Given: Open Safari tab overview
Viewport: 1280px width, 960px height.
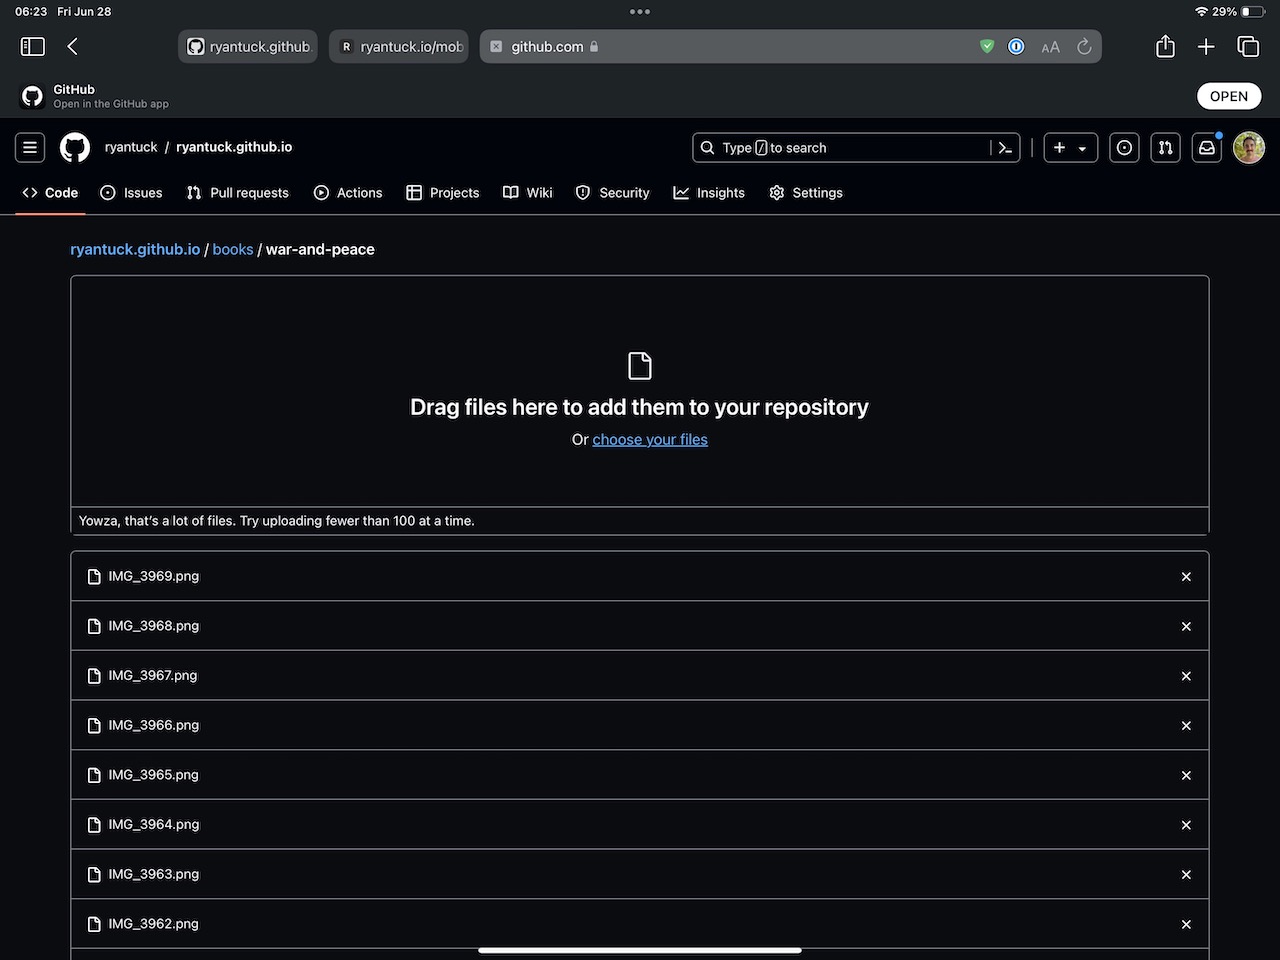Looking at the screenshot, I should click(x=1248, y=47).
